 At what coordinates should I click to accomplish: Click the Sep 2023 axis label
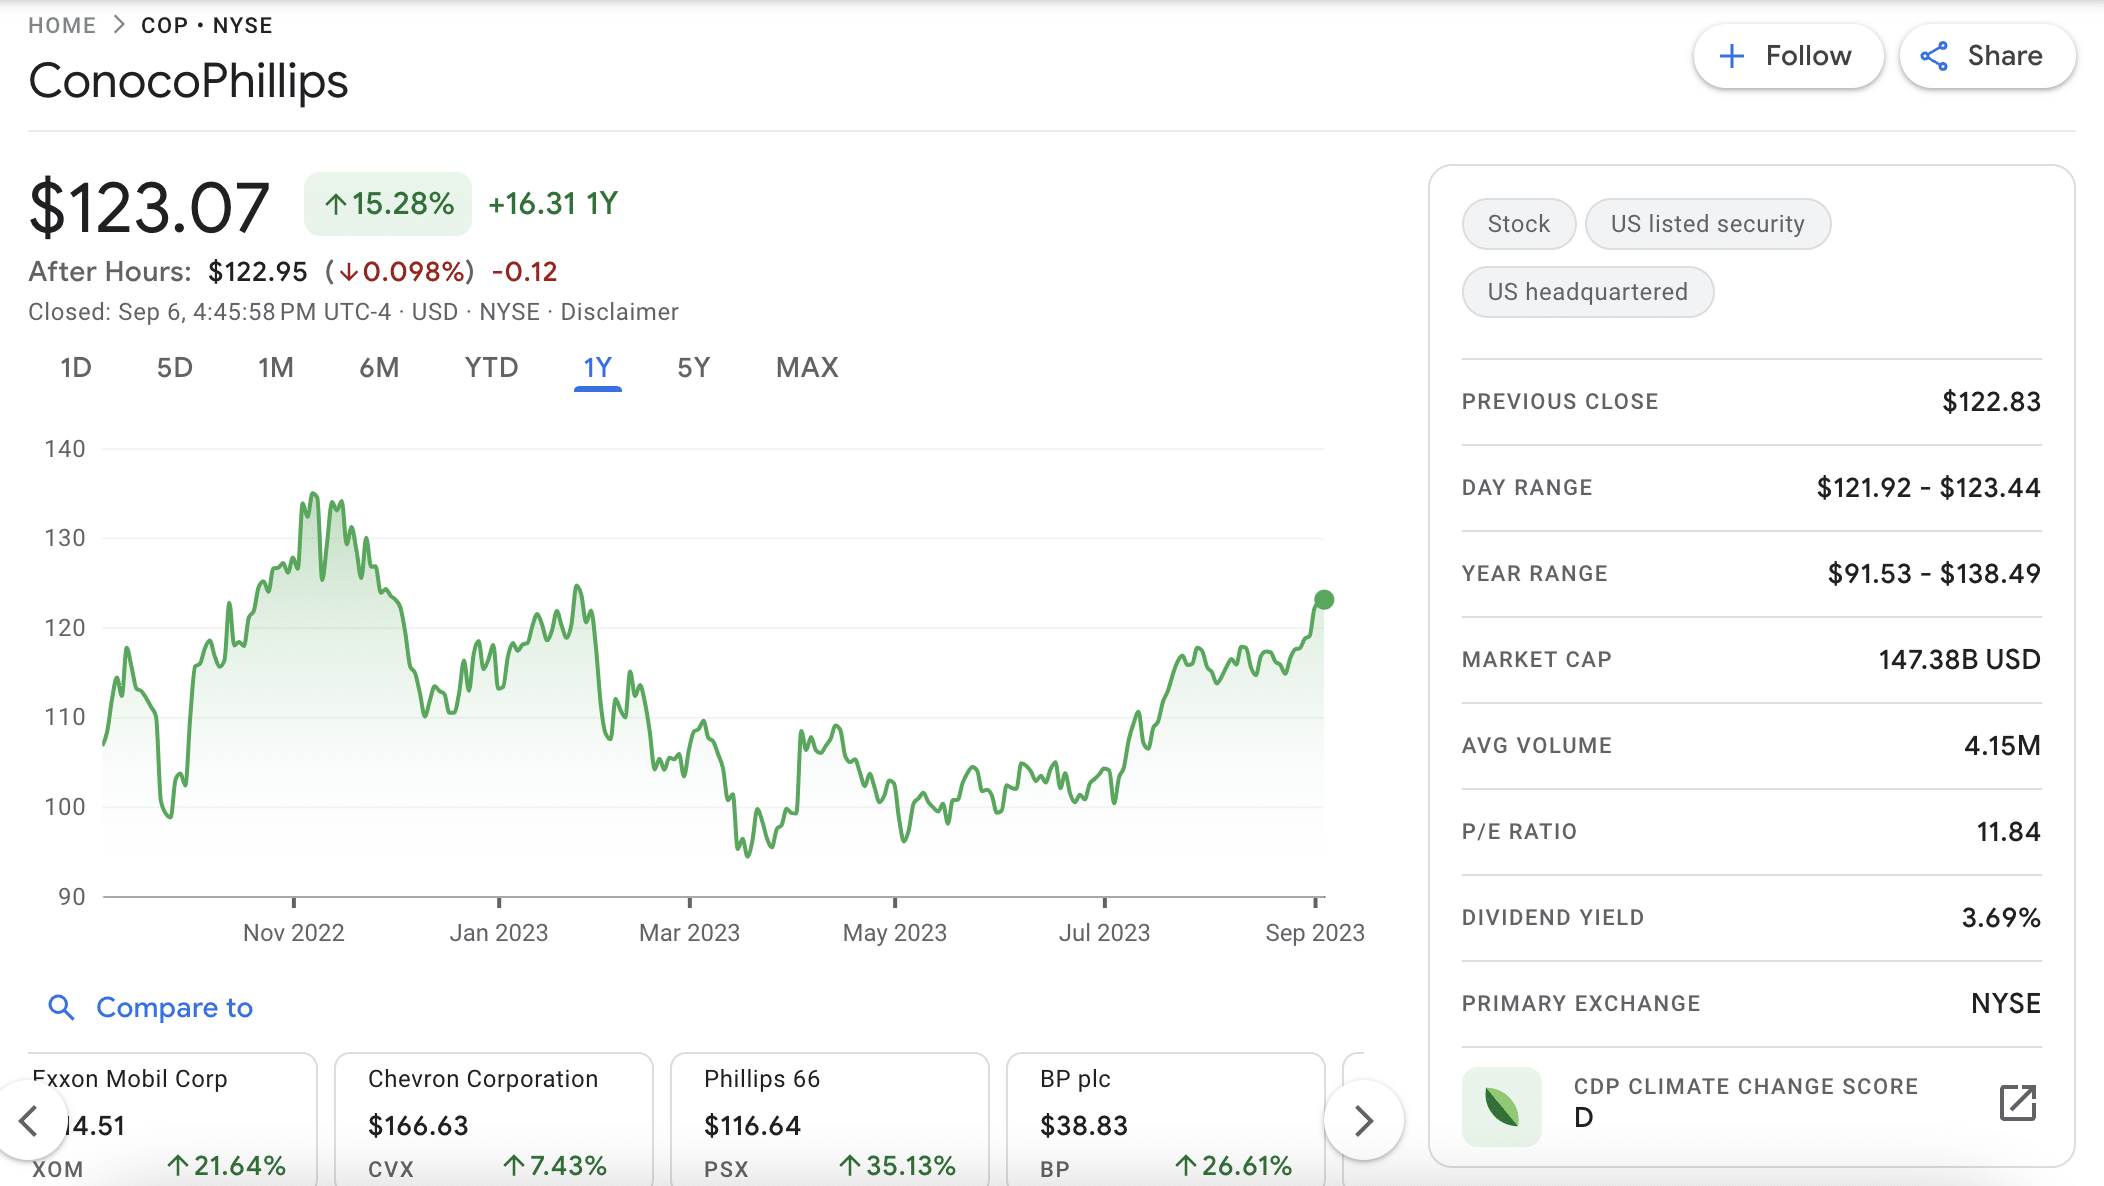point(1315,933)
